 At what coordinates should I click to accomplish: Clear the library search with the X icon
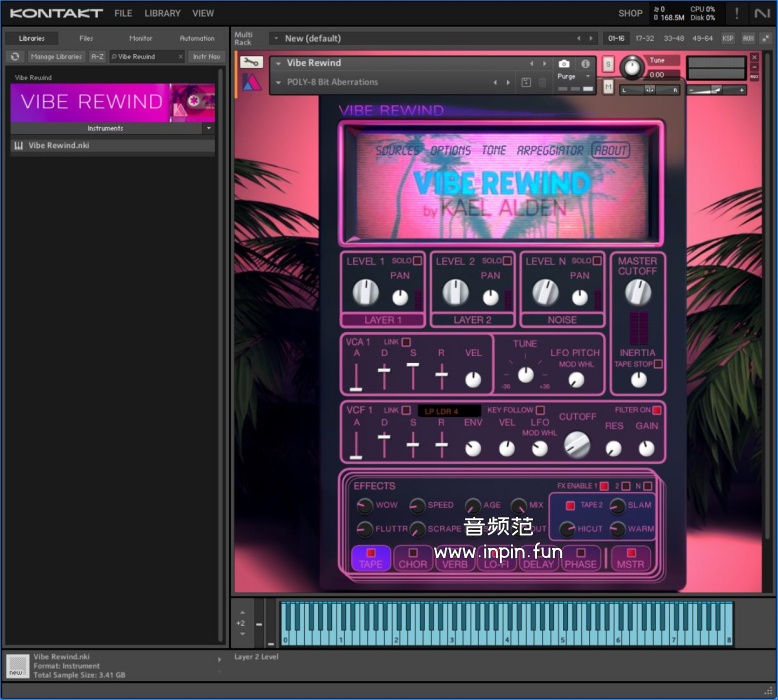(x=180, y=57)
